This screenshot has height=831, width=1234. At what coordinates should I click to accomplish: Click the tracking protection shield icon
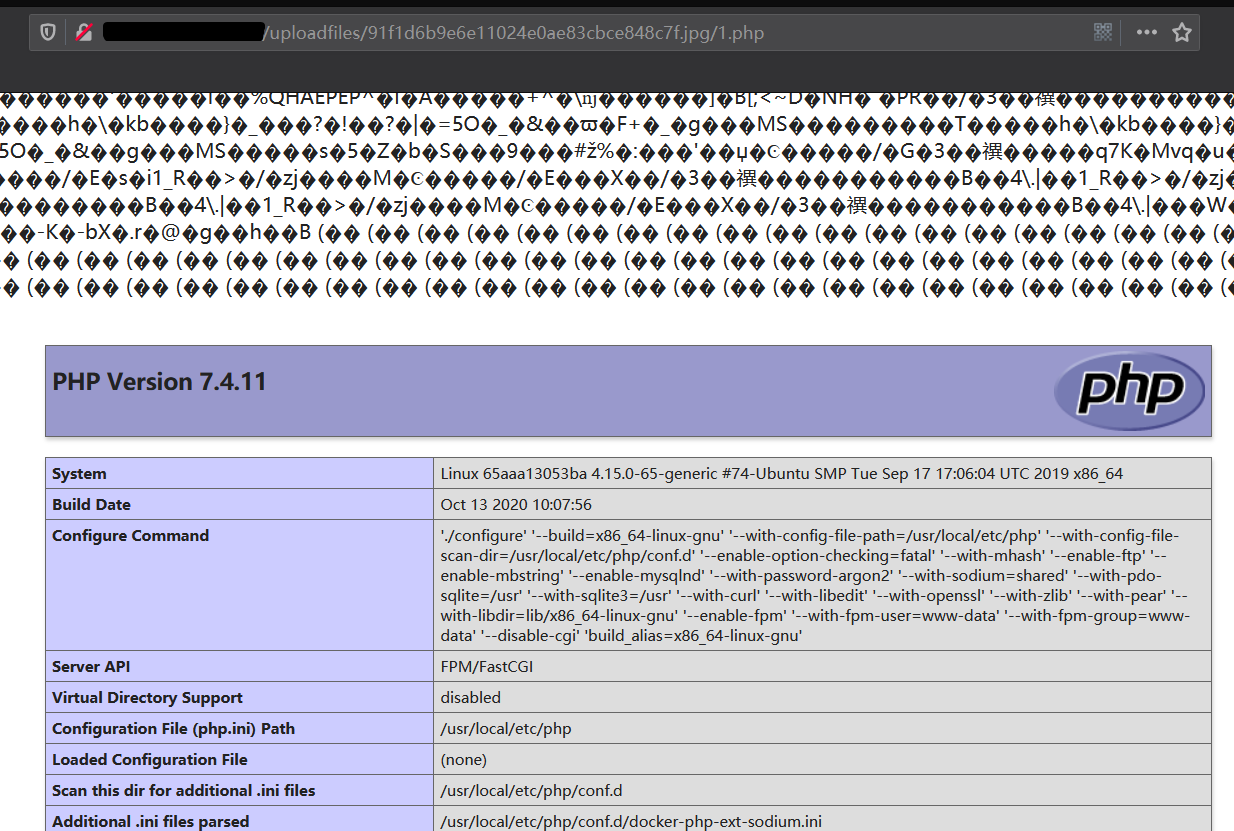[x=47, y=33]
